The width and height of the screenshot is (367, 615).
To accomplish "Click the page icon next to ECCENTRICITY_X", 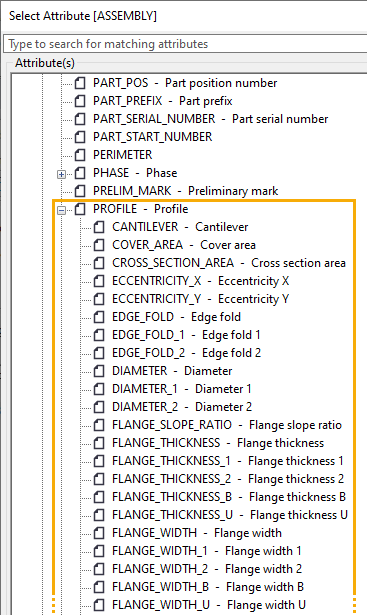I will (x=99, y=281).
